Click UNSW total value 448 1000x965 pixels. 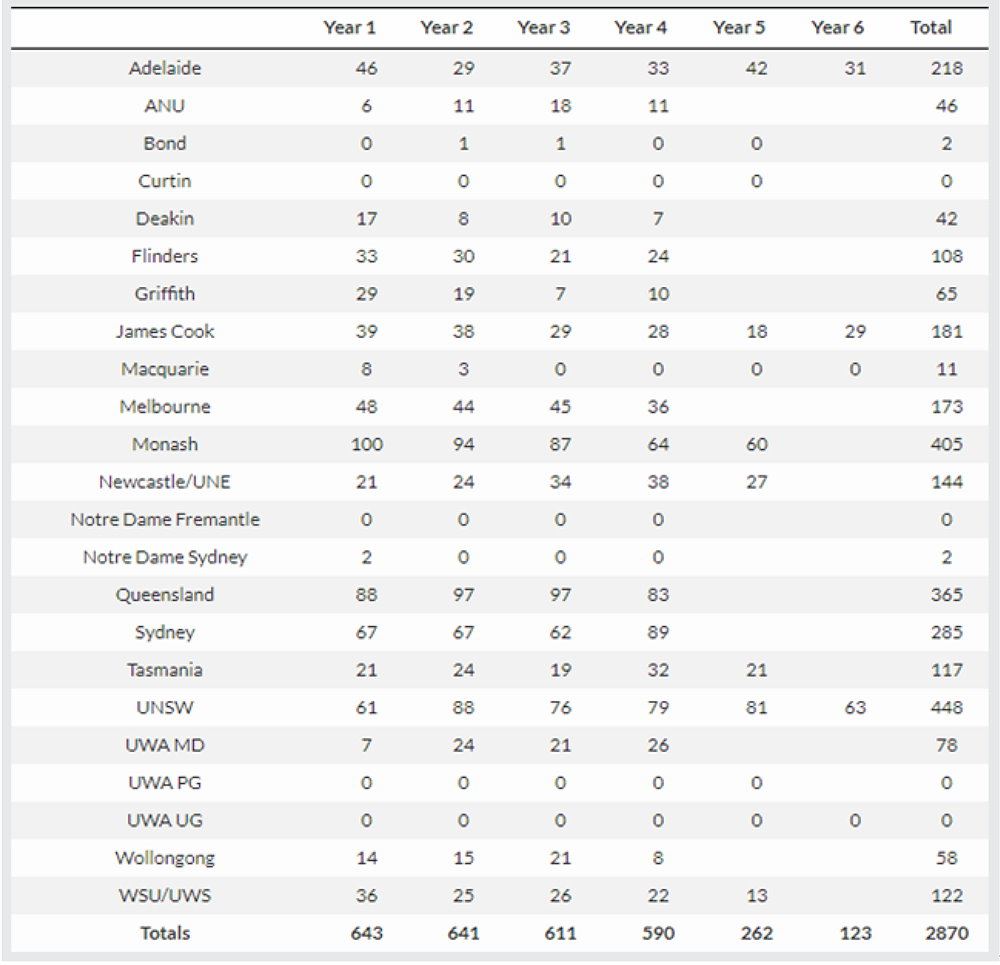click(x=946, y=708)
